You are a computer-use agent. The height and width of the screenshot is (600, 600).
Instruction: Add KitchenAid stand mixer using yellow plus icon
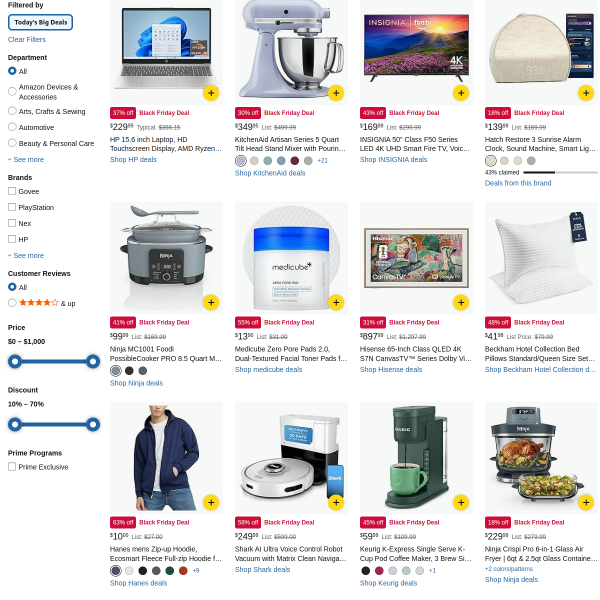(x=336, y=93)
